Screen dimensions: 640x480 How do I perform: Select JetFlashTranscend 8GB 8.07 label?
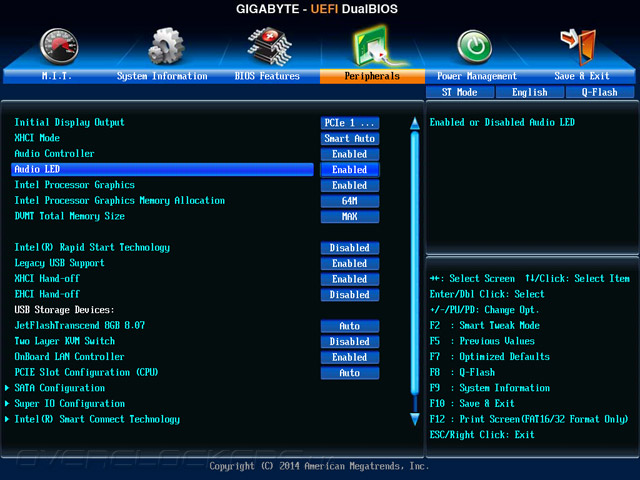pos(80,325)
